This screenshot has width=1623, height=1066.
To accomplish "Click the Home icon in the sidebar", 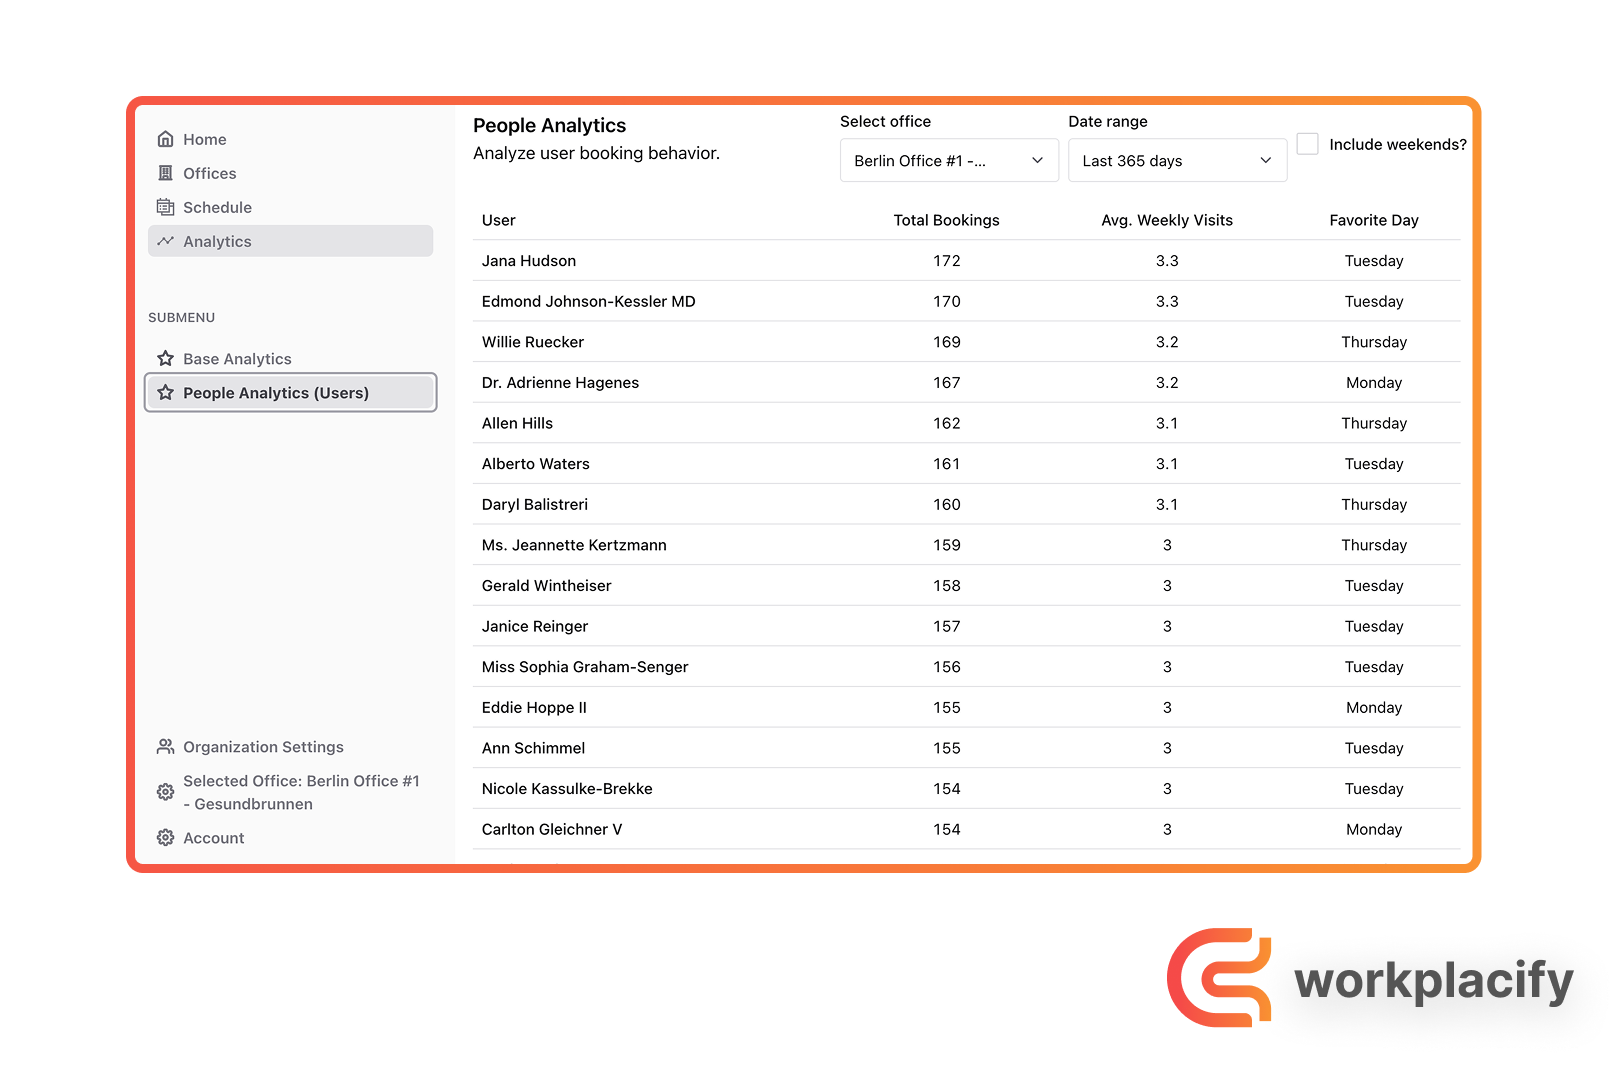I will [166, 139].
